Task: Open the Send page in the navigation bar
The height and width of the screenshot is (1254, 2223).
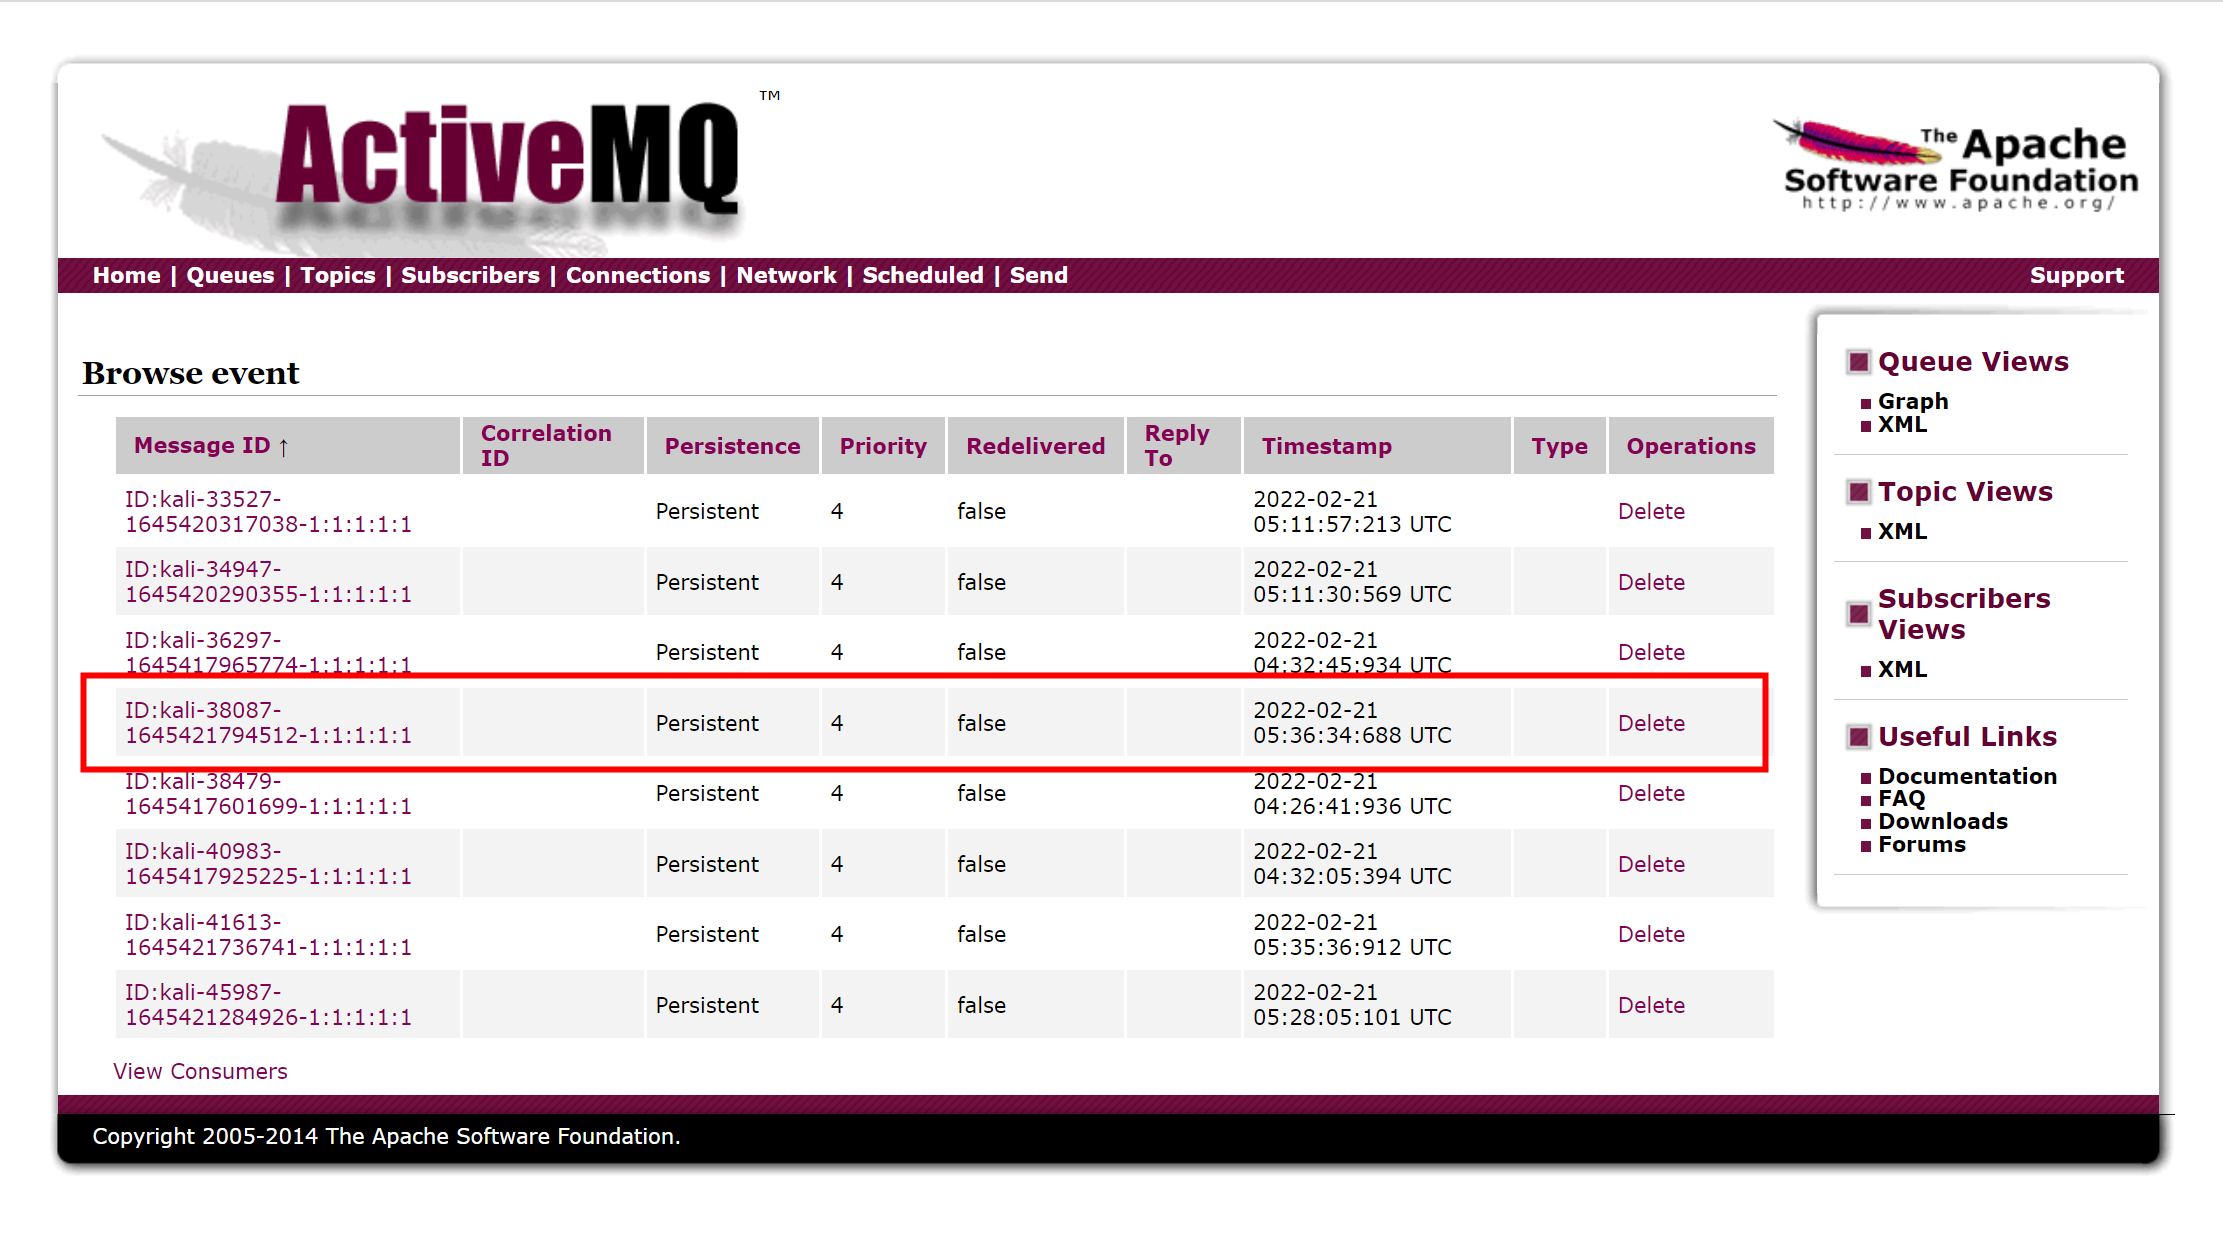Action: click(1038, 275)
